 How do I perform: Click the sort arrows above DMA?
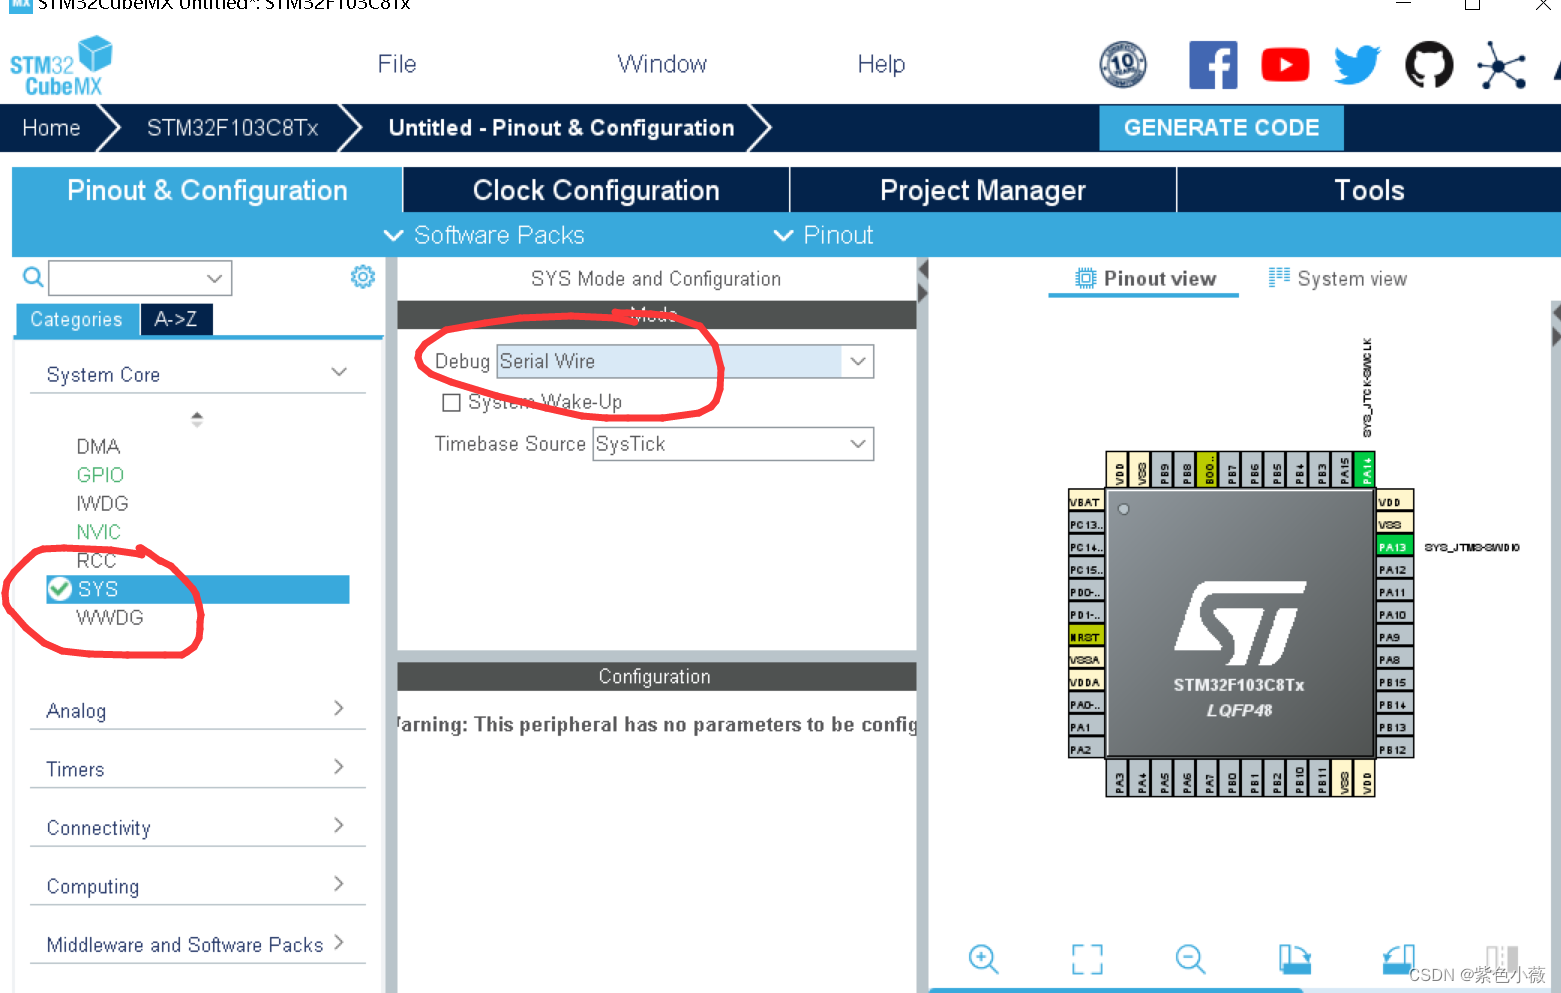[197, 419]
